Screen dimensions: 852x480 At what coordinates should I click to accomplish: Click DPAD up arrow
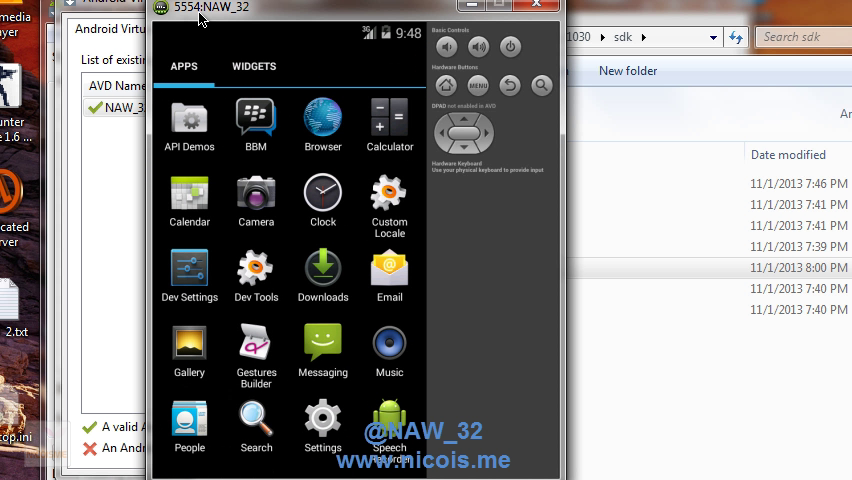[463, 119]
